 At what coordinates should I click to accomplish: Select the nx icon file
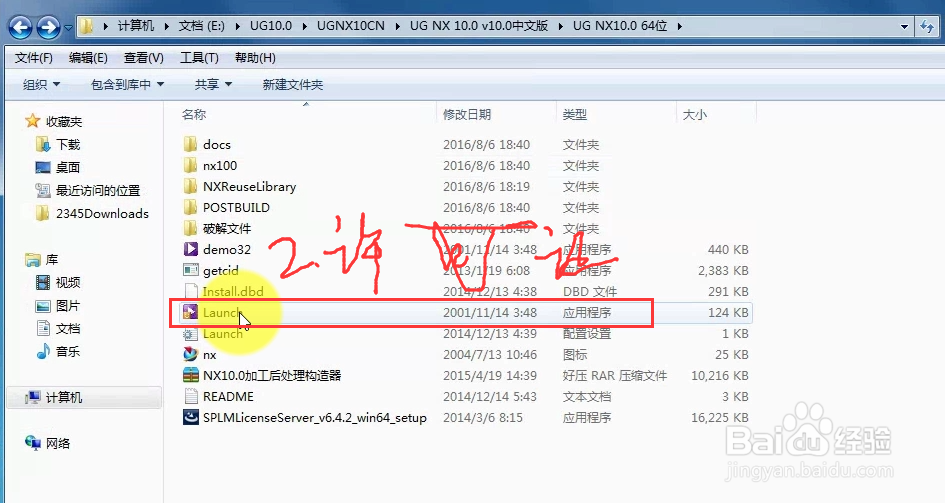190,354
